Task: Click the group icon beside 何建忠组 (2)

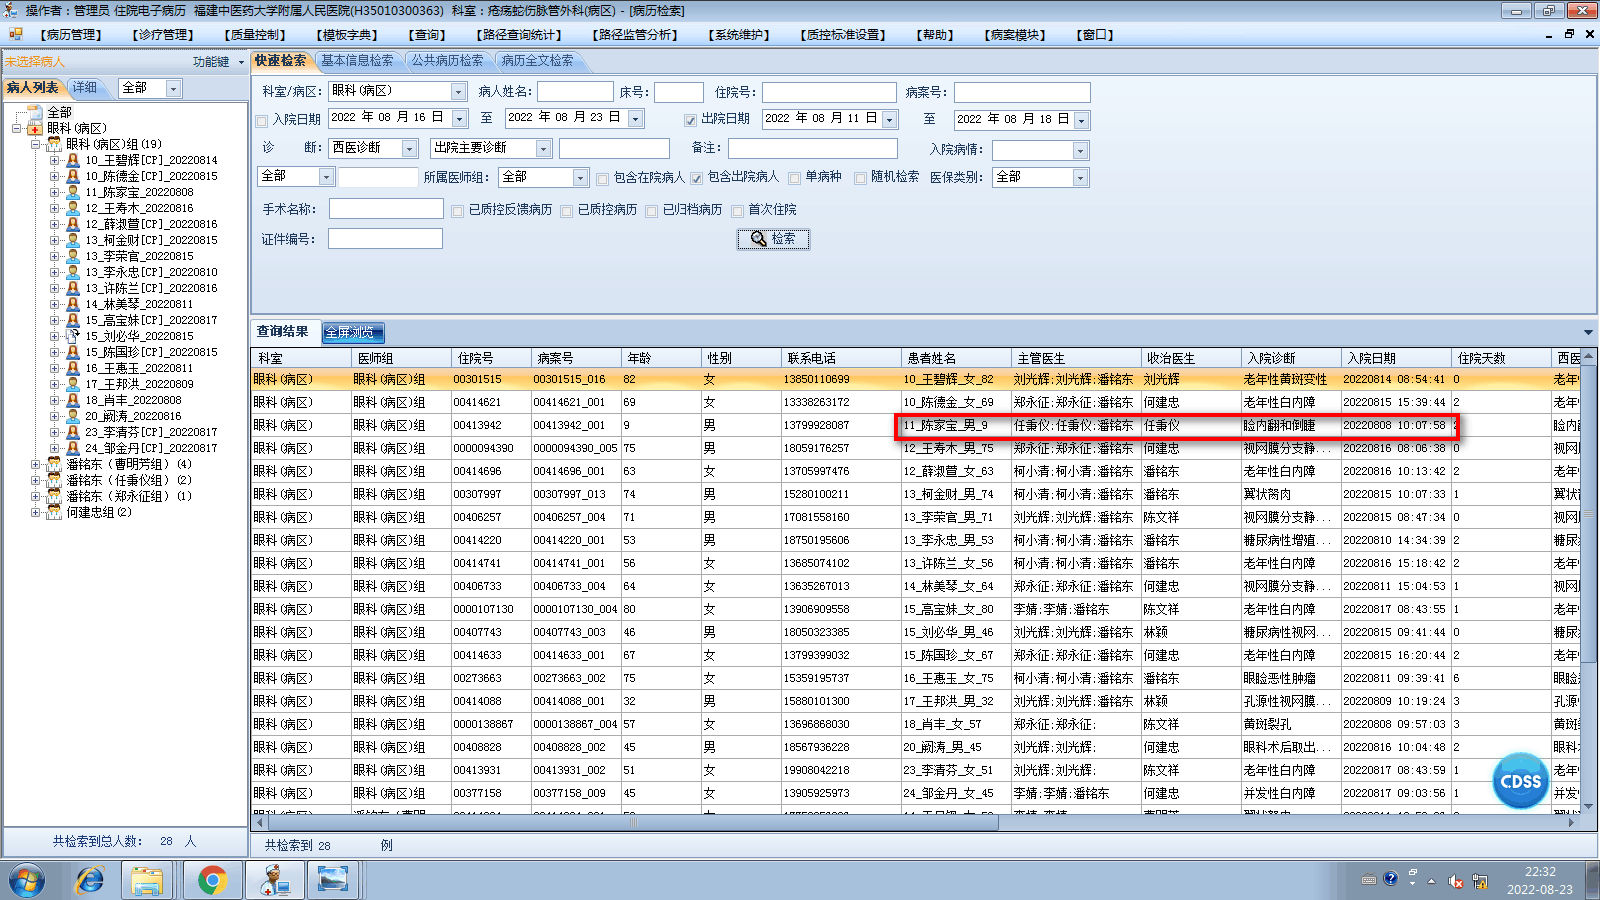Action: 54,512
